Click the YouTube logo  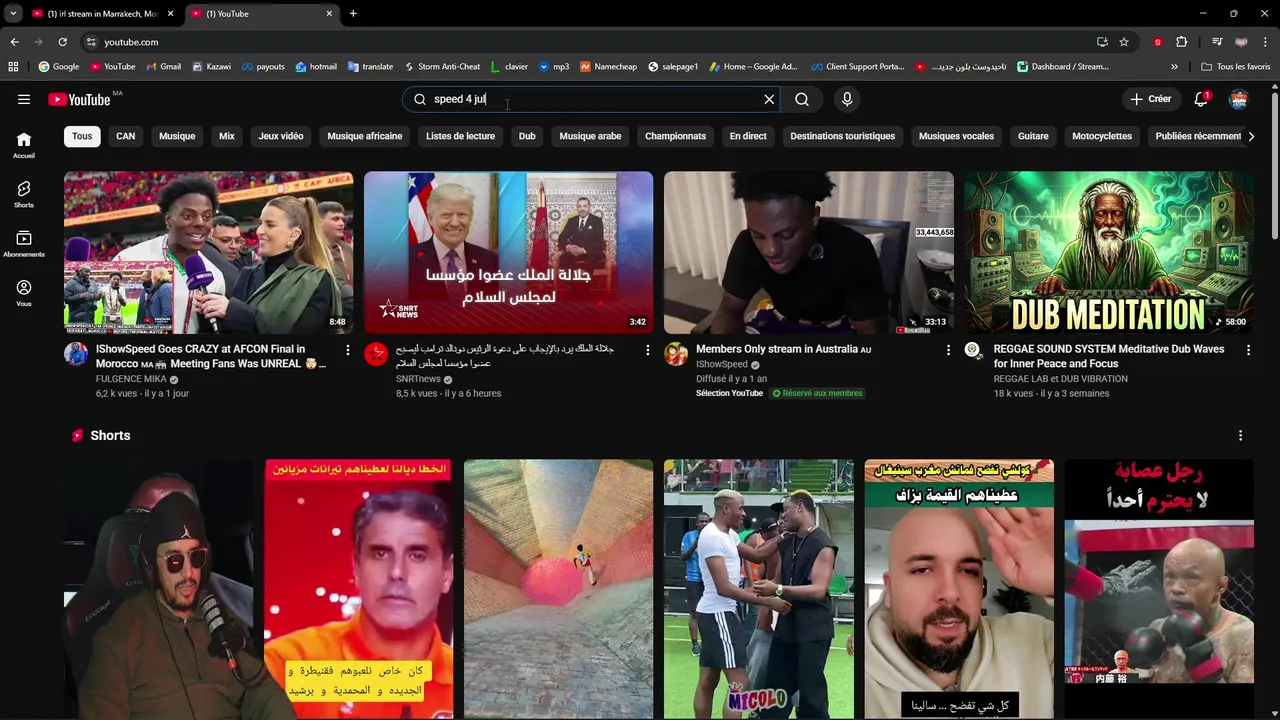pyautogui.click(x=79, y=99)
